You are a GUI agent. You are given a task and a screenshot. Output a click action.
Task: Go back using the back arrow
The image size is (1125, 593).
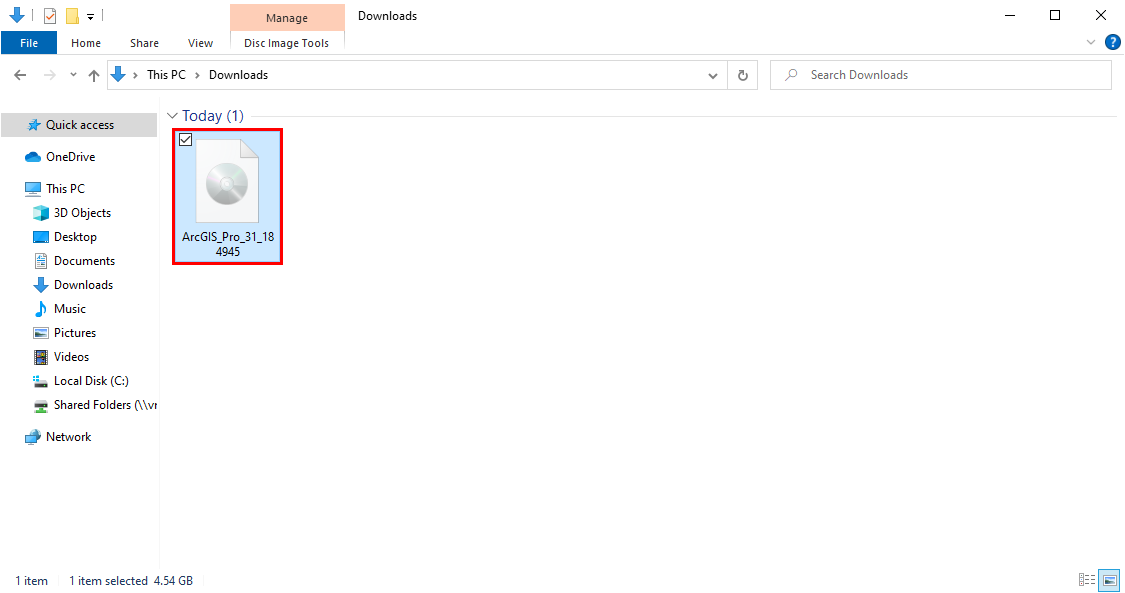(19, 74)
